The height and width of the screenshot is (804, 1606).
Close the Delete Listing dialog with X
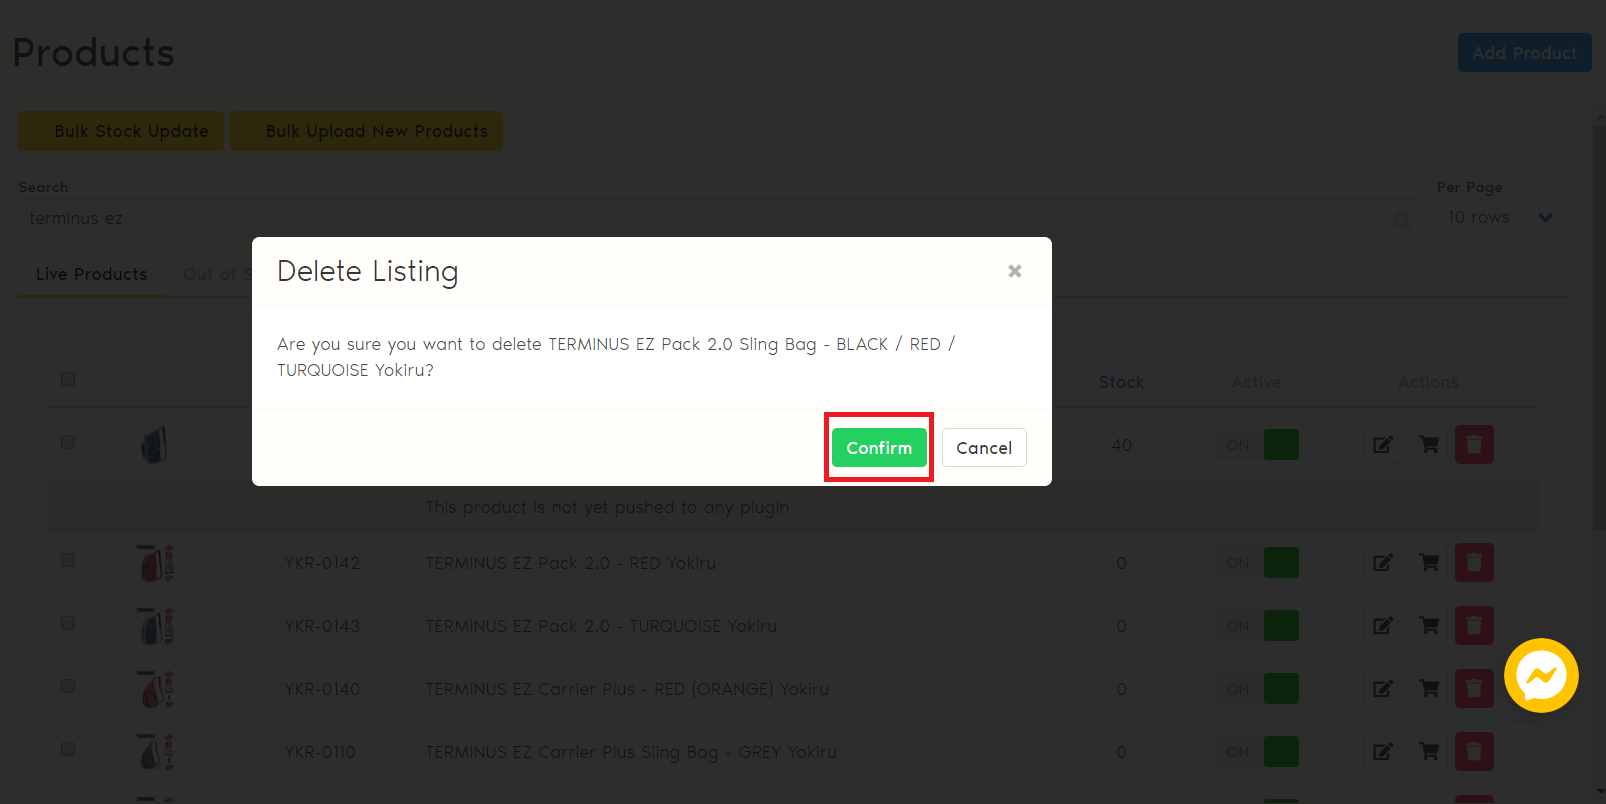point(1015,271)
